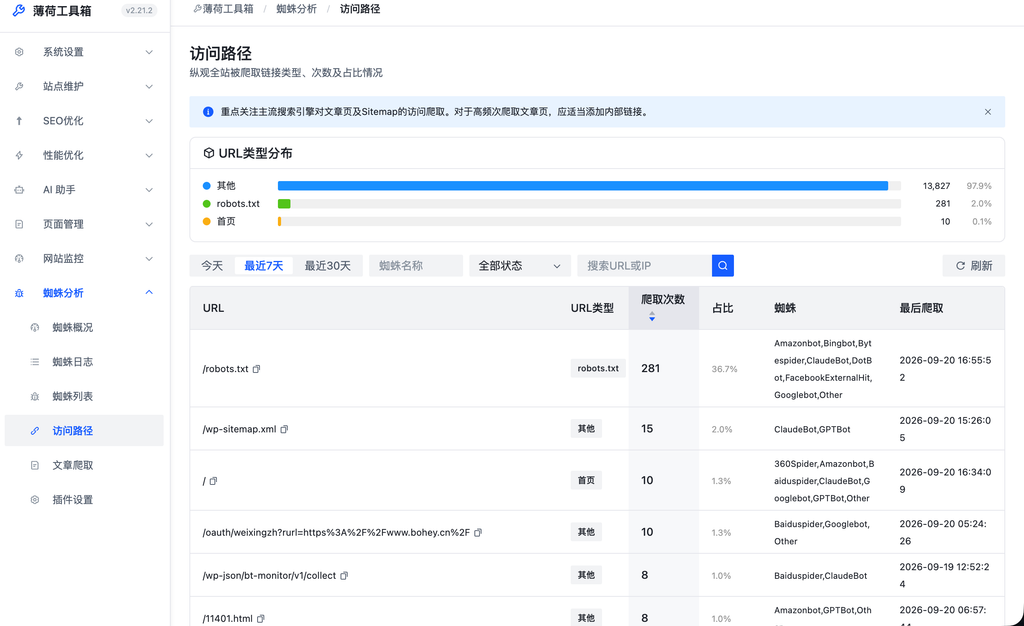The height and width of the screenshot is (626, 1024).
Task: Open 插件设置 in the sidebar
Action: [x=84, y=500]
